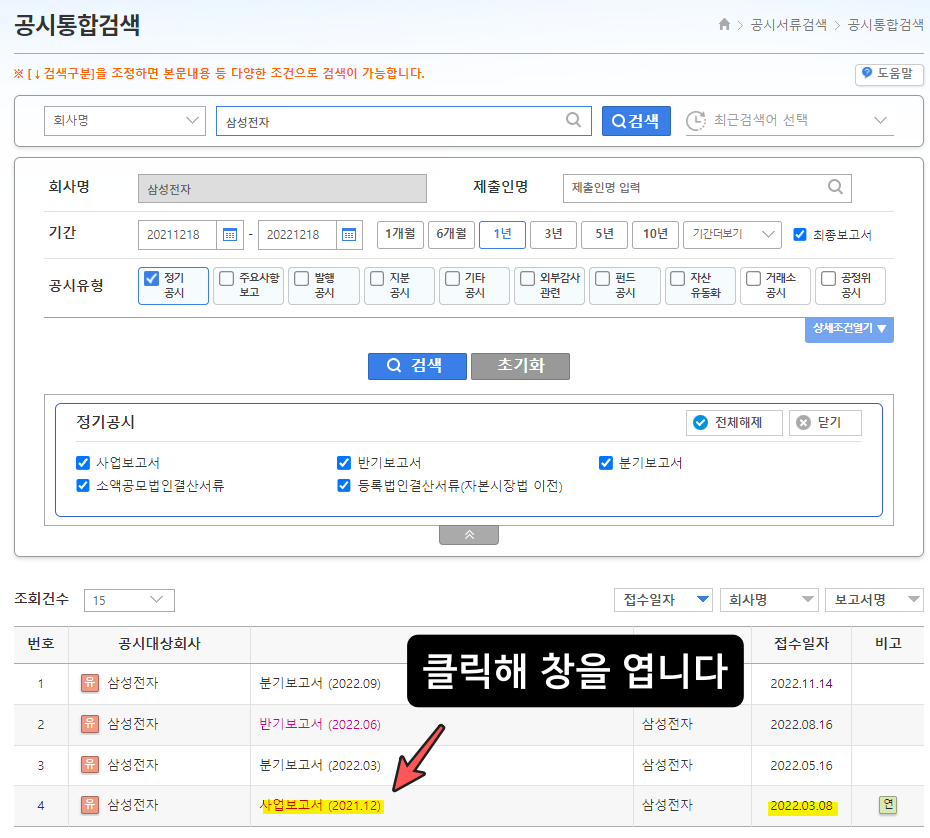The height and width of the screenshot is (838, 930).
Task: Click the lower blue 검색 button
Action: click(417, 366)
